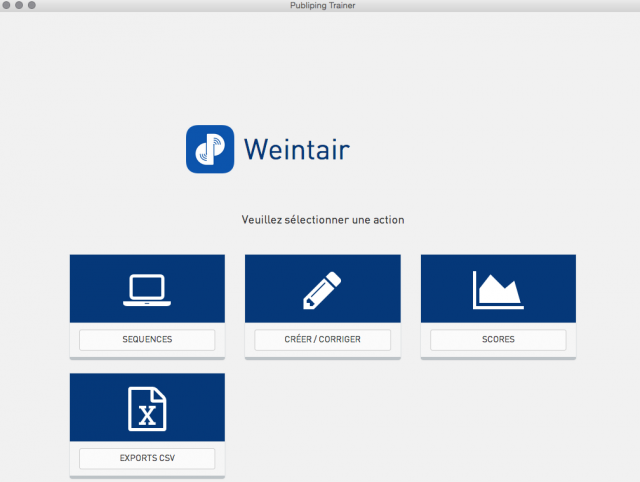Screen dimensions: 640x482
Task: Open Sequences with the SEQUENCES button
Action: 147,340
